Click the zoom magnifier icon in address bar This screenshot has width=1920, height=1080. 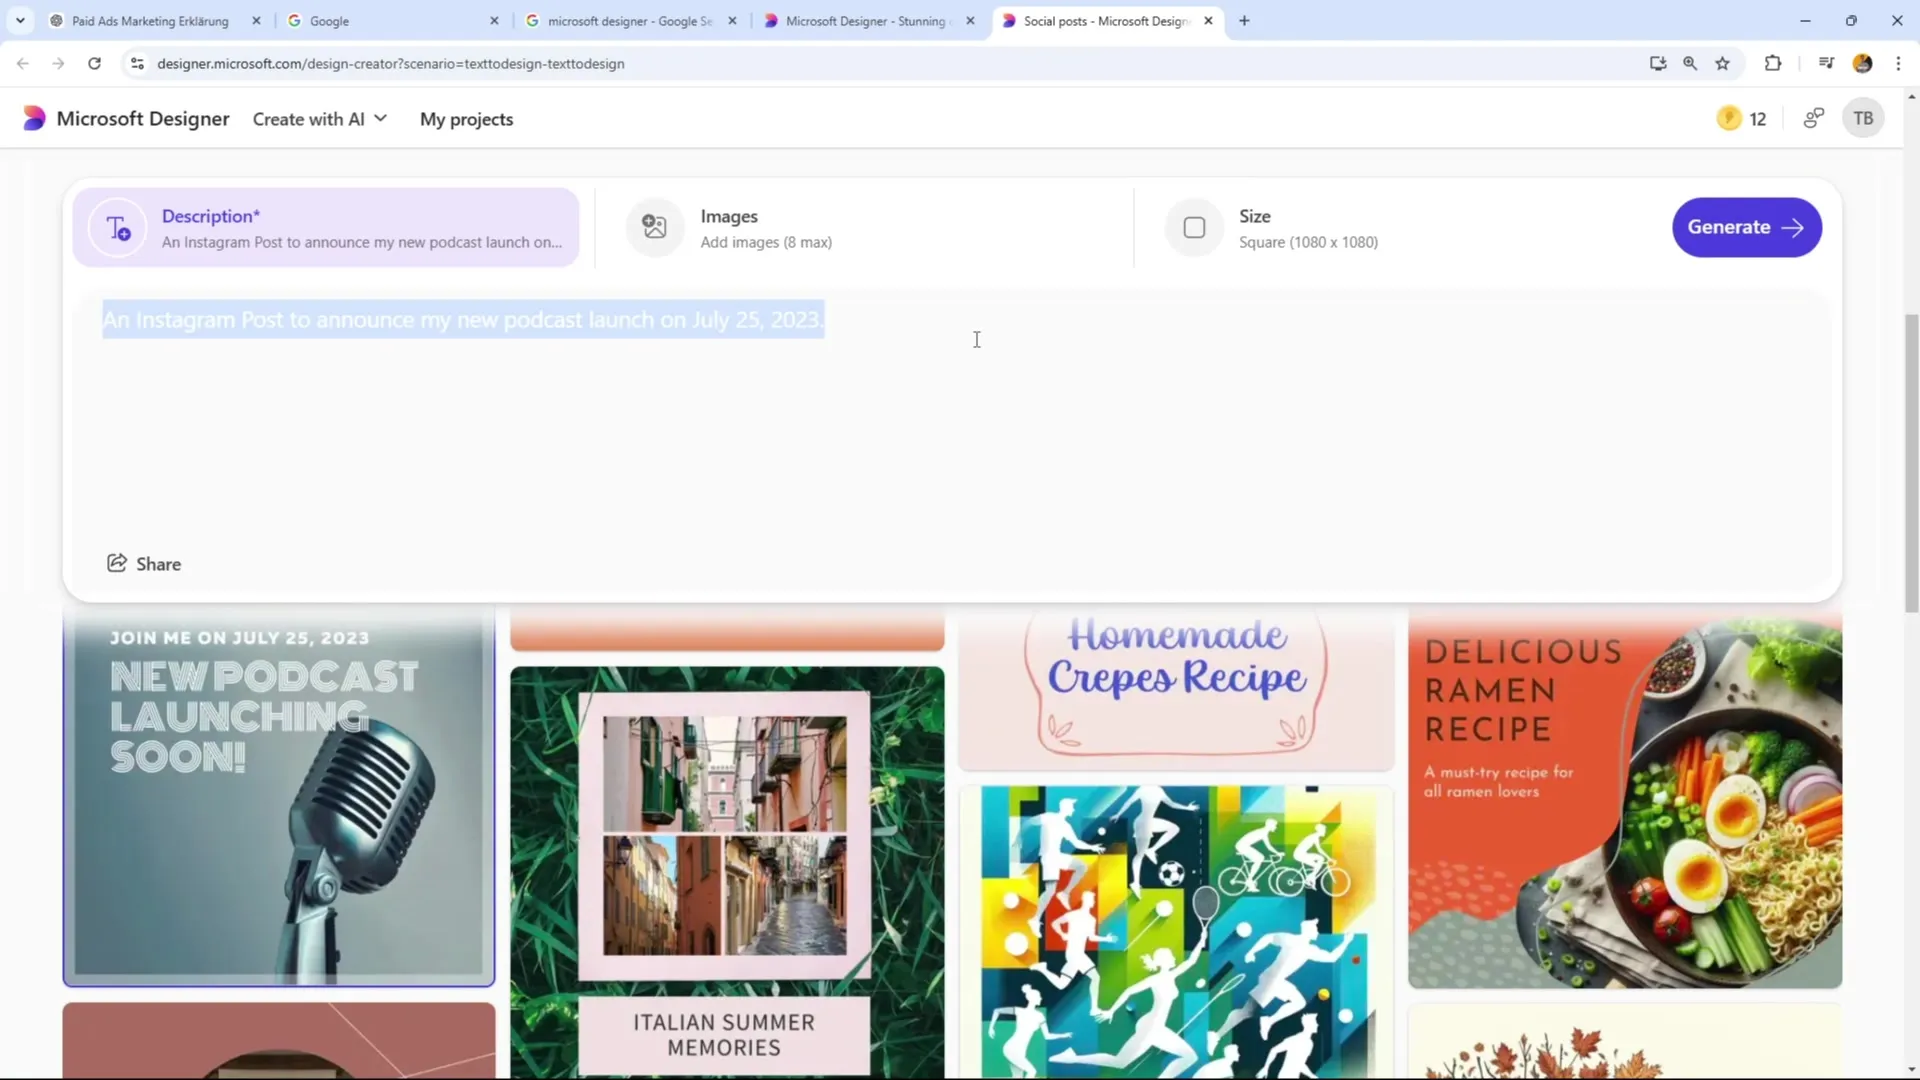pyautogui.click(x=1690, y=63)
